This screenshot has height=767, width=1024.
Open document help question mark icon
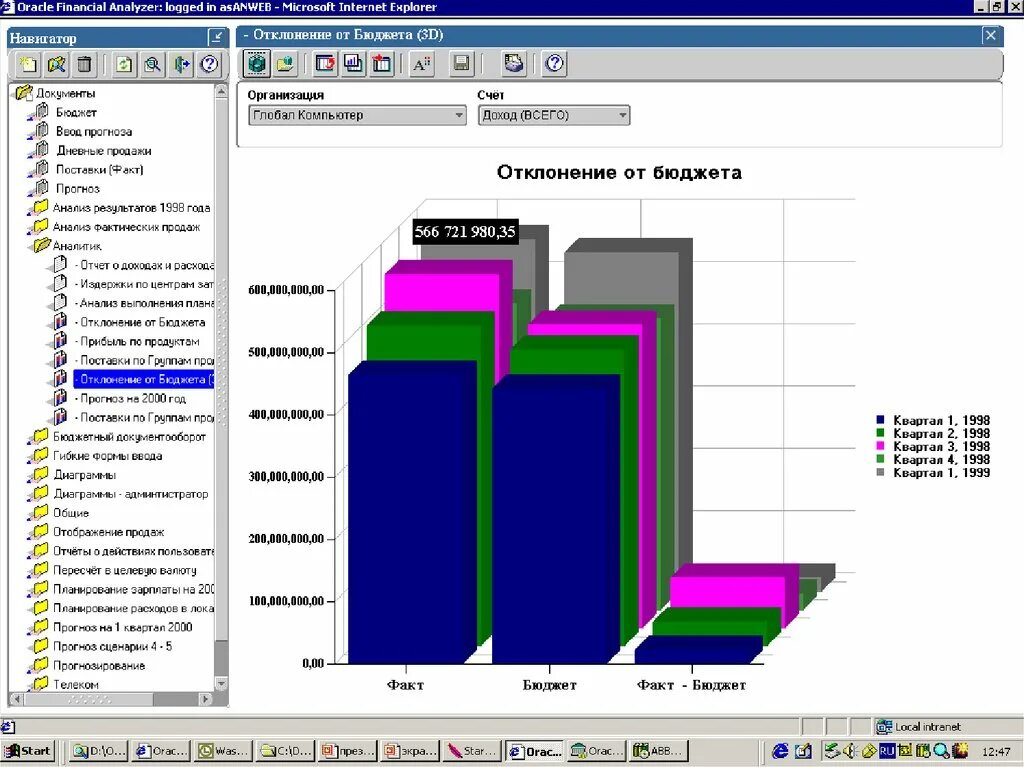click(554, 63)
